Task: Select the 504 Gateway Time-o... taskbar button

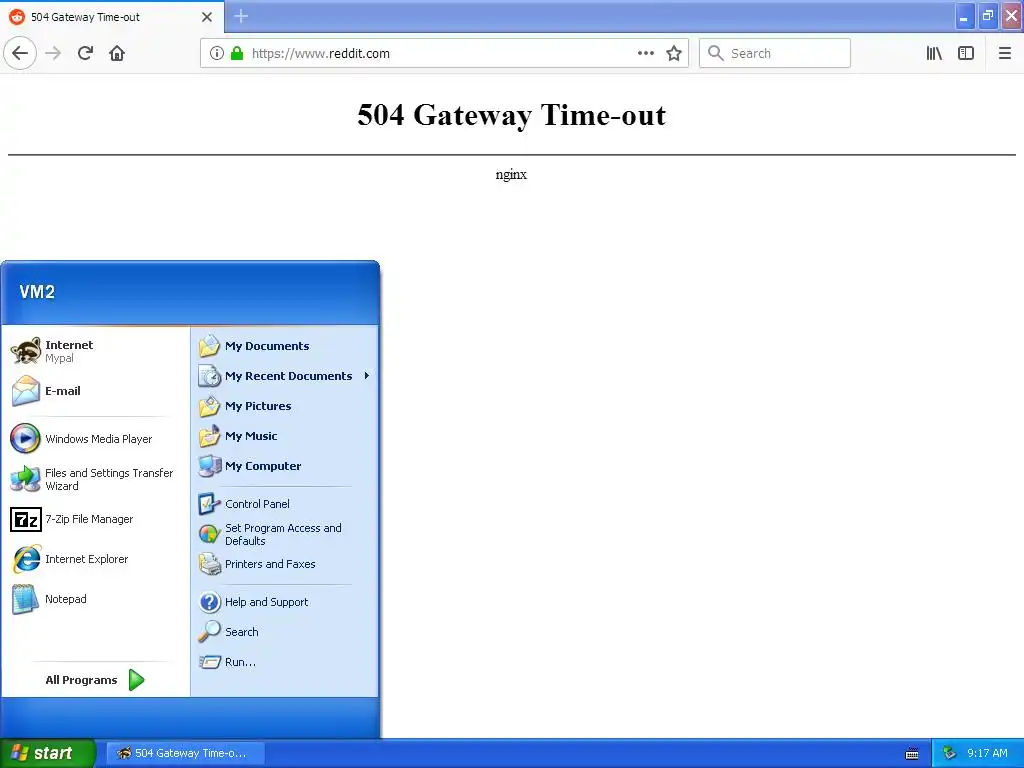Action: (x=185, y=753)
